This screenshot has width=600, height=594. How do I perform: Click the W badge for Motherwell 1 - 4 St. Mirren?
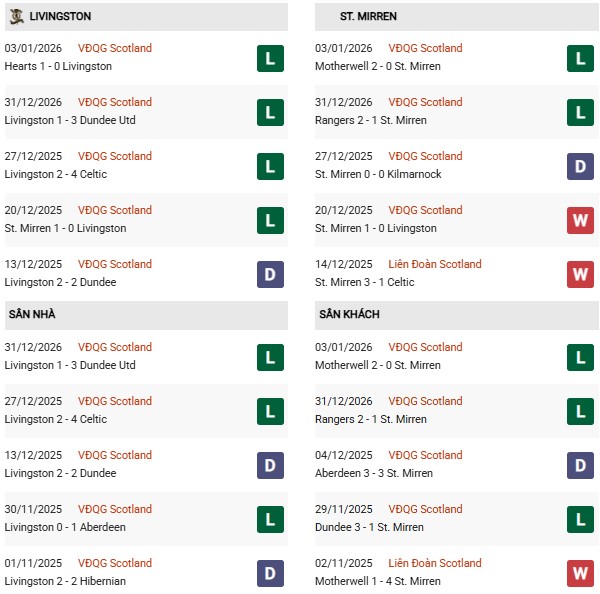pos(580,573)
